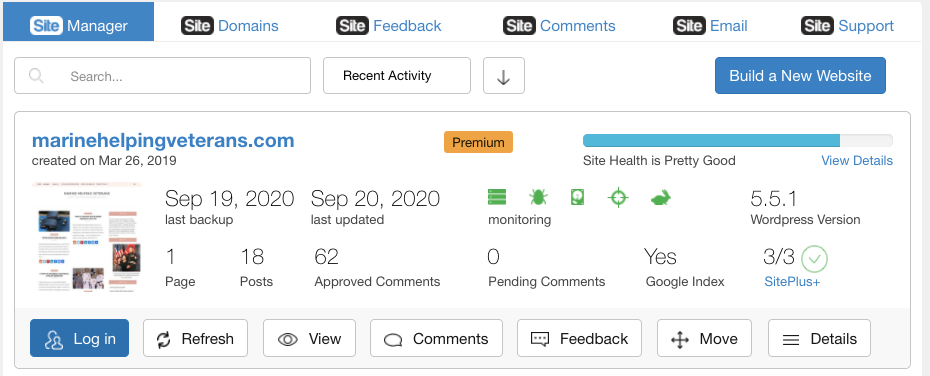The height and width of the screenshot is (376, 930).
Task: Click the green SitePlus+ checkmark circle
Action: 814,259
